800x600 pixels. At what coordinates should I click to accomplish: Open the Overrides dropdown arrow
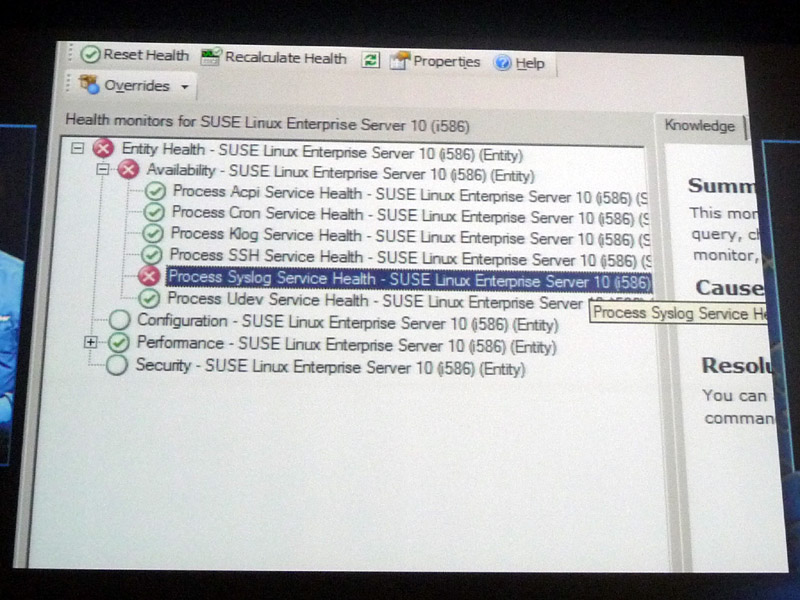184,87
